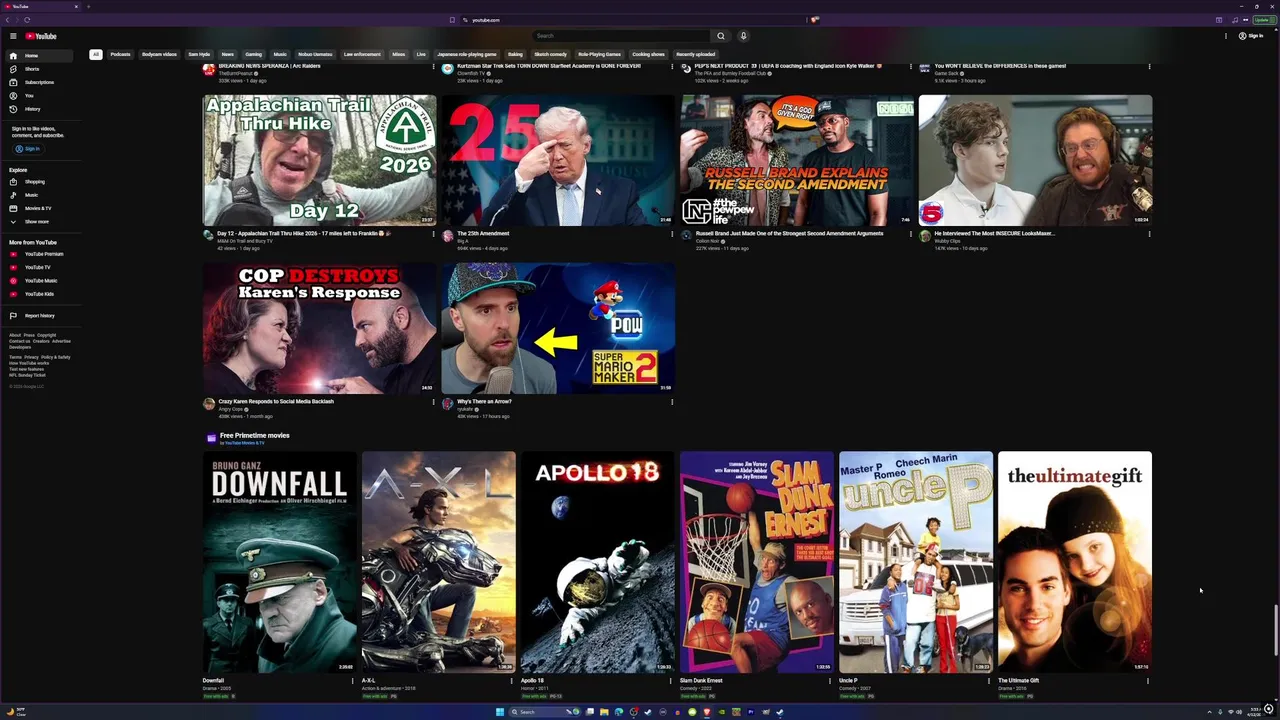The width and height of the screenshot is (1280, 720).
Task: Open the YouTube hamburger guide menu
Action: point(13,36)
